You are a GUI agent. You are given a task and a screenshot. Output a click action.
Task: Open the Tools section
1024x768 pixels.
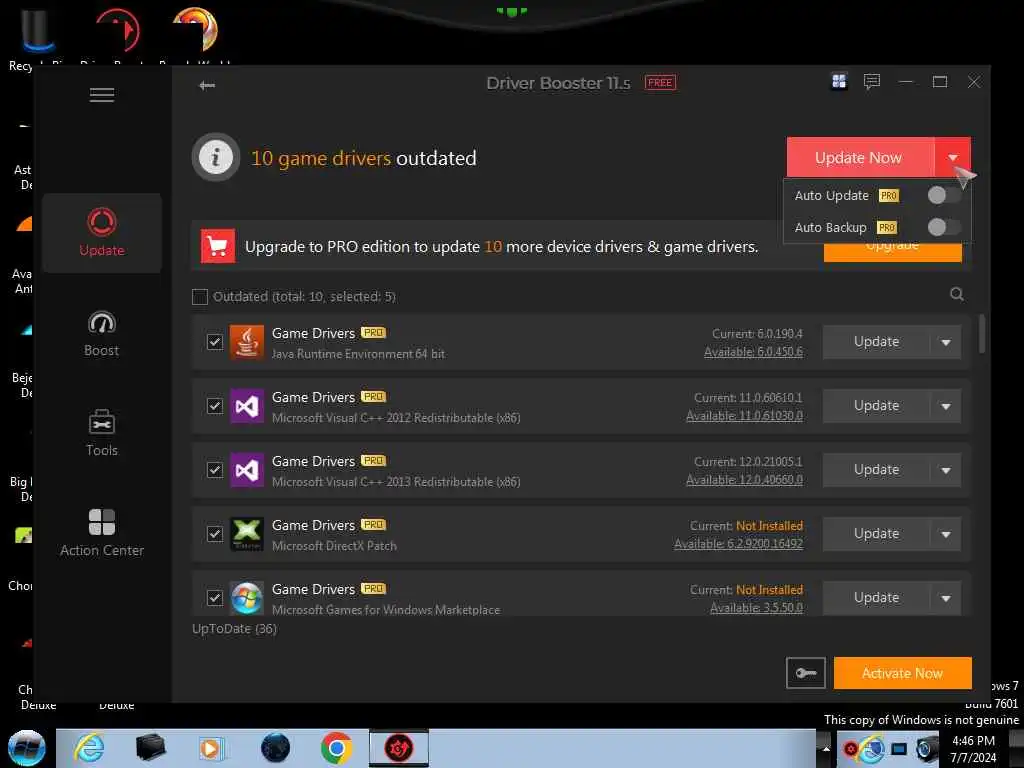click(102, 433)
